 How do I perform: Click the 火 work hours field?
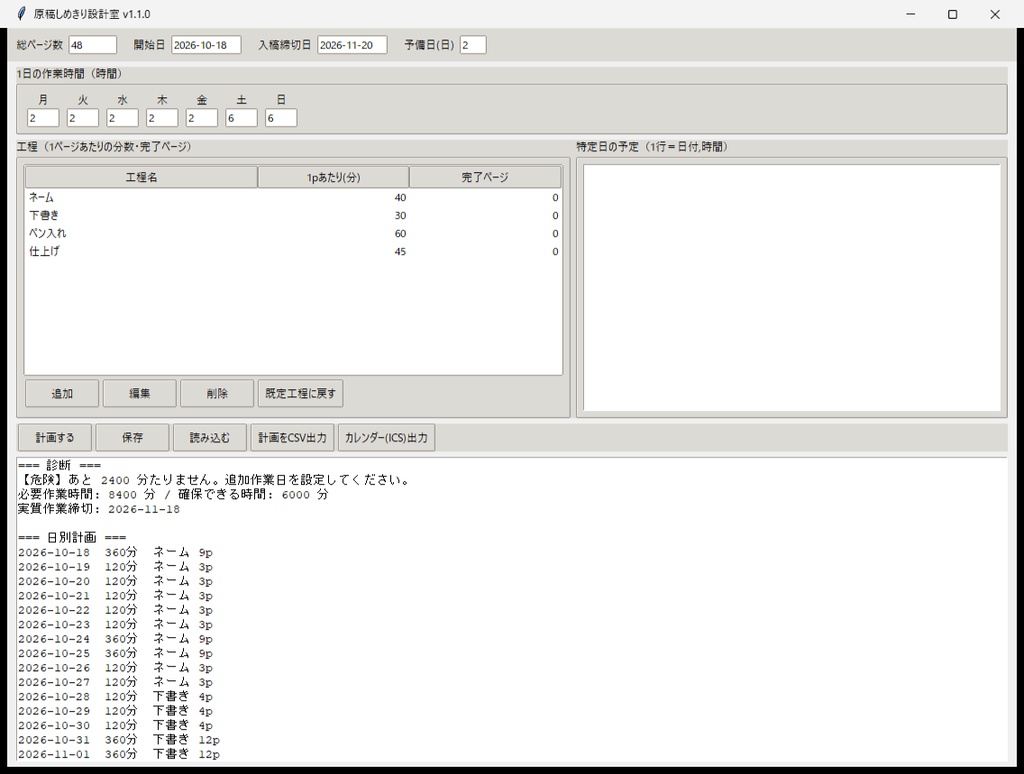(83, 118)
